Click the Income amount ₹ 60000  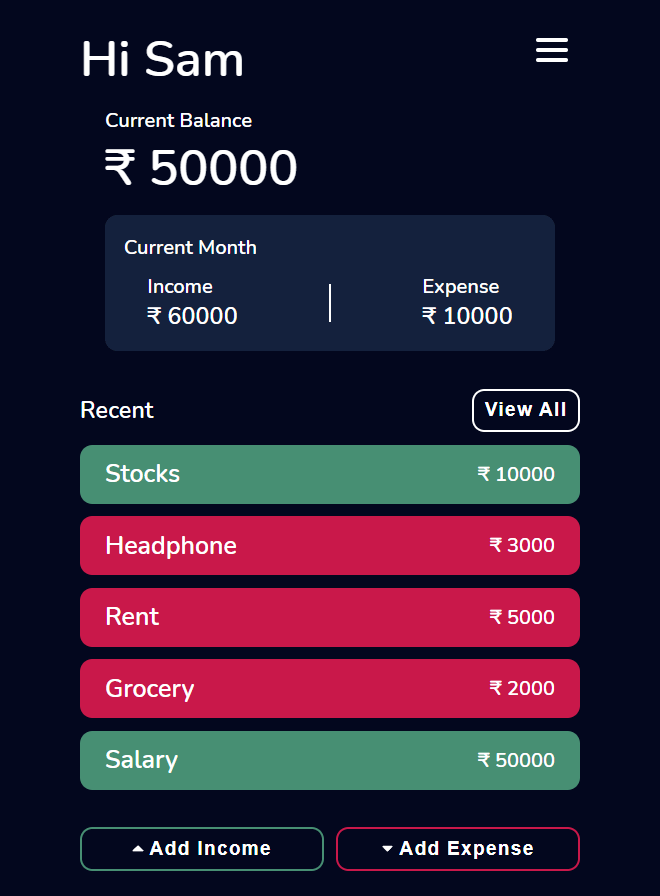192,316
